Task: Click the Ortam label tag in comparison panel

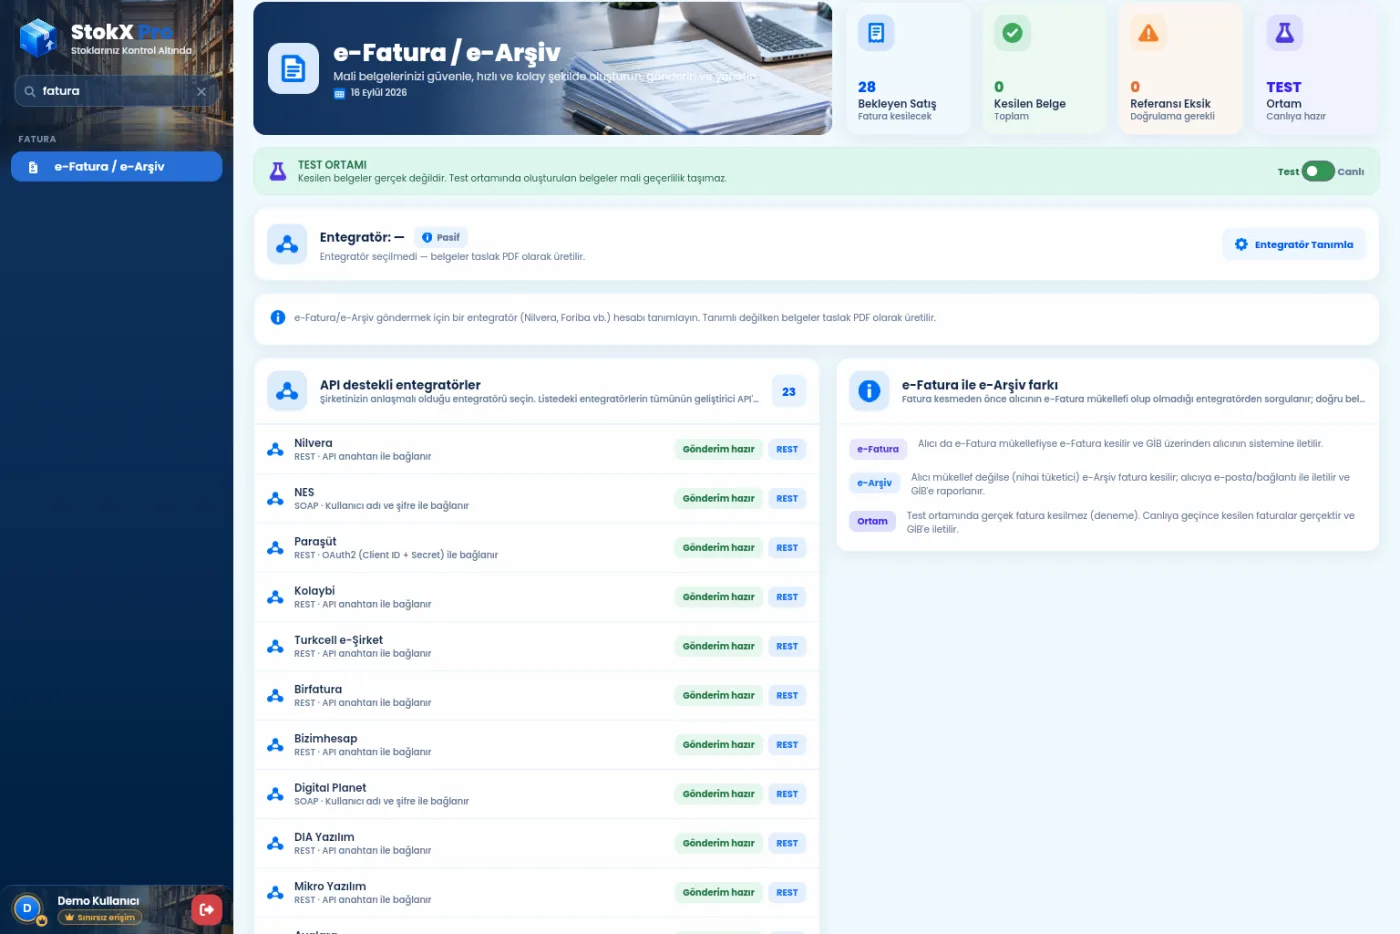Action: pyautogui.click(x=872, y=521)
